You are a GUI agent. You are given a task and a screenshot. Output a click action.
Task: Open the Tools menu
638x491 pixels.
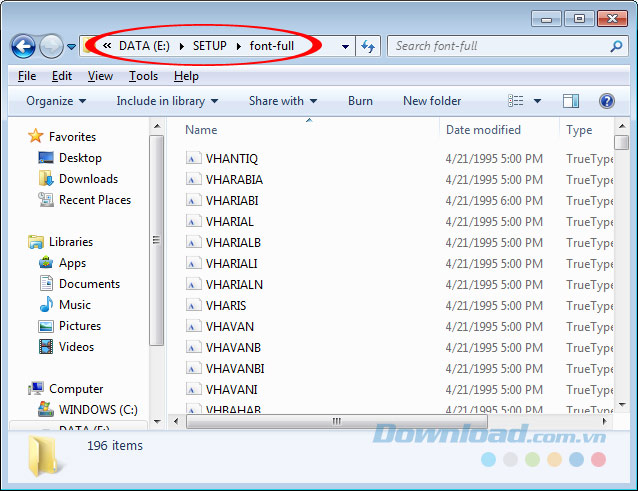point(143,76)
